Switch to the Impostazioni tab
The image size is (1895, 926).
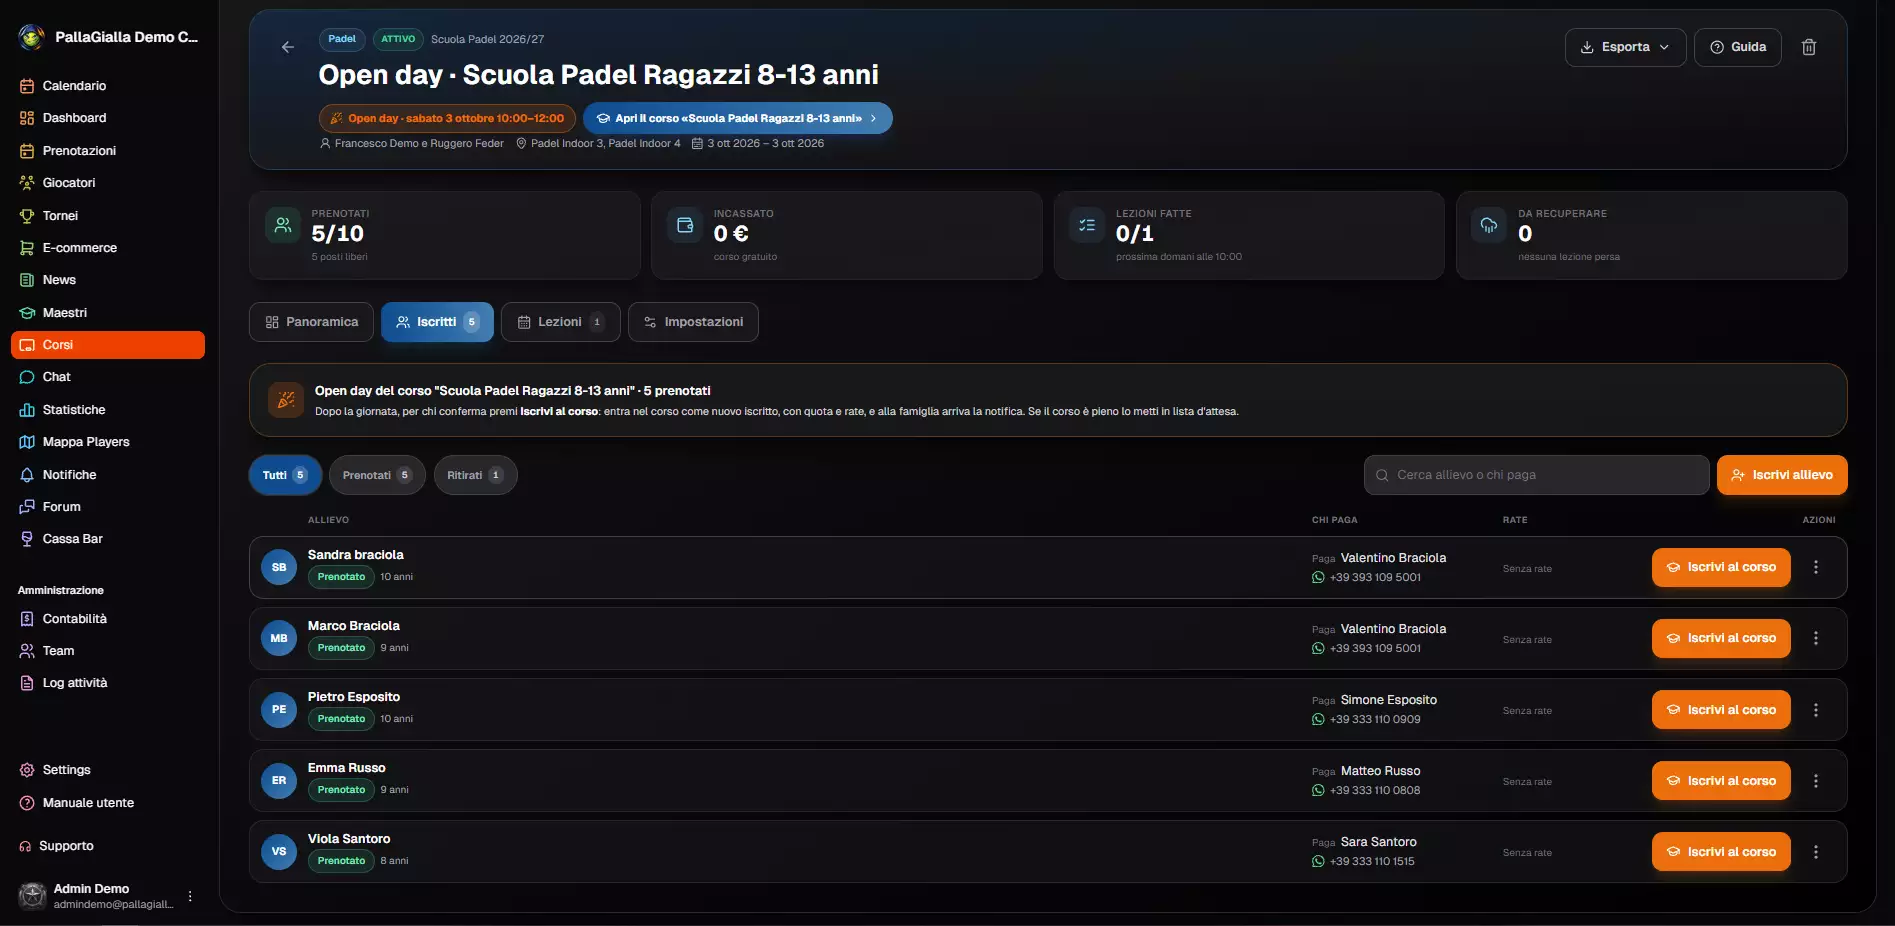[693, 322]
